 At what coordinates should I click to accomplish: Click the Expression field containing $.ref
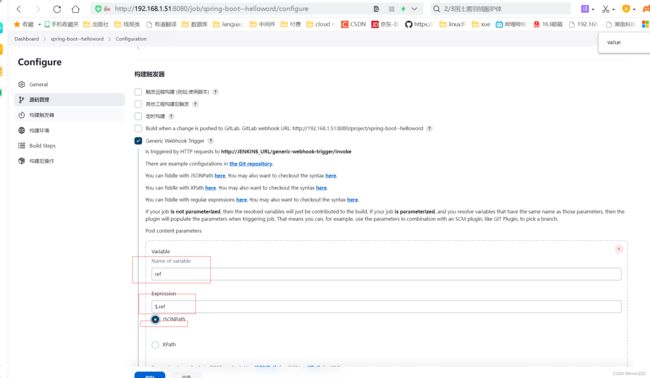(x=386, y=307)
